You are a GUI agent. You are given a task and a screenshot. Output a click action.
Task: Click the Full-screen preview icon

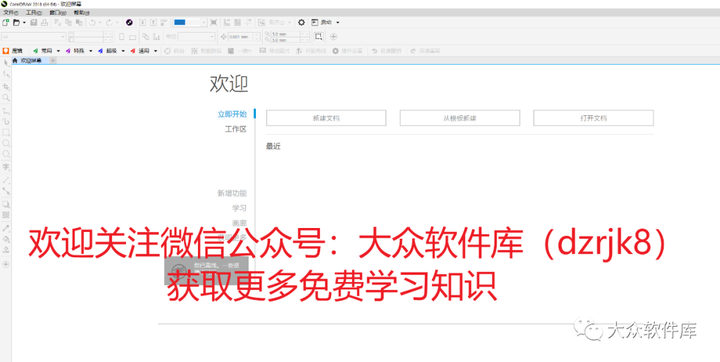coord(214,22)
